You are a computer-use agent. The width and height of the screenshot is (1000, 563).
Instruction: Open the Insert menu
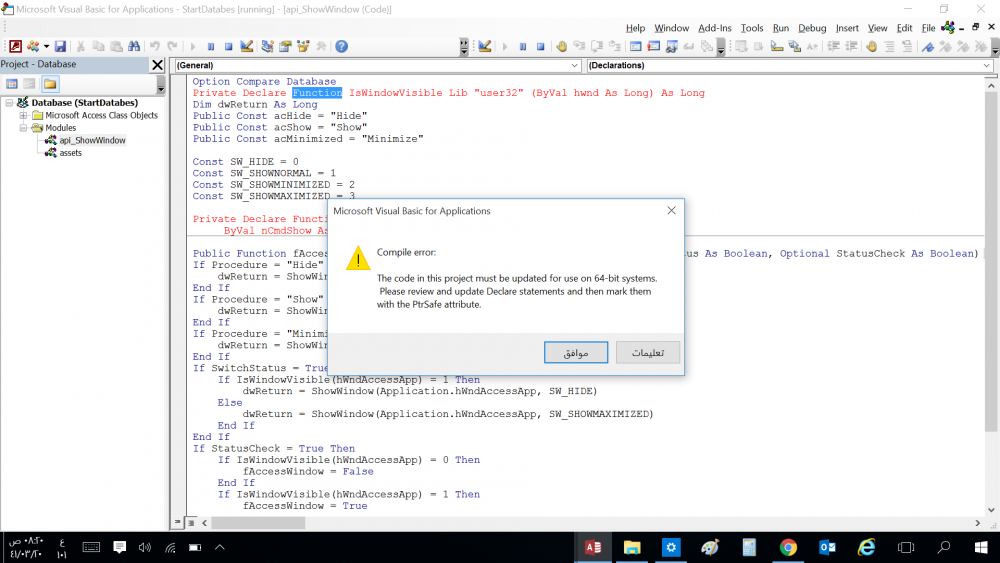pyautogui.click(x=847, y=28)
